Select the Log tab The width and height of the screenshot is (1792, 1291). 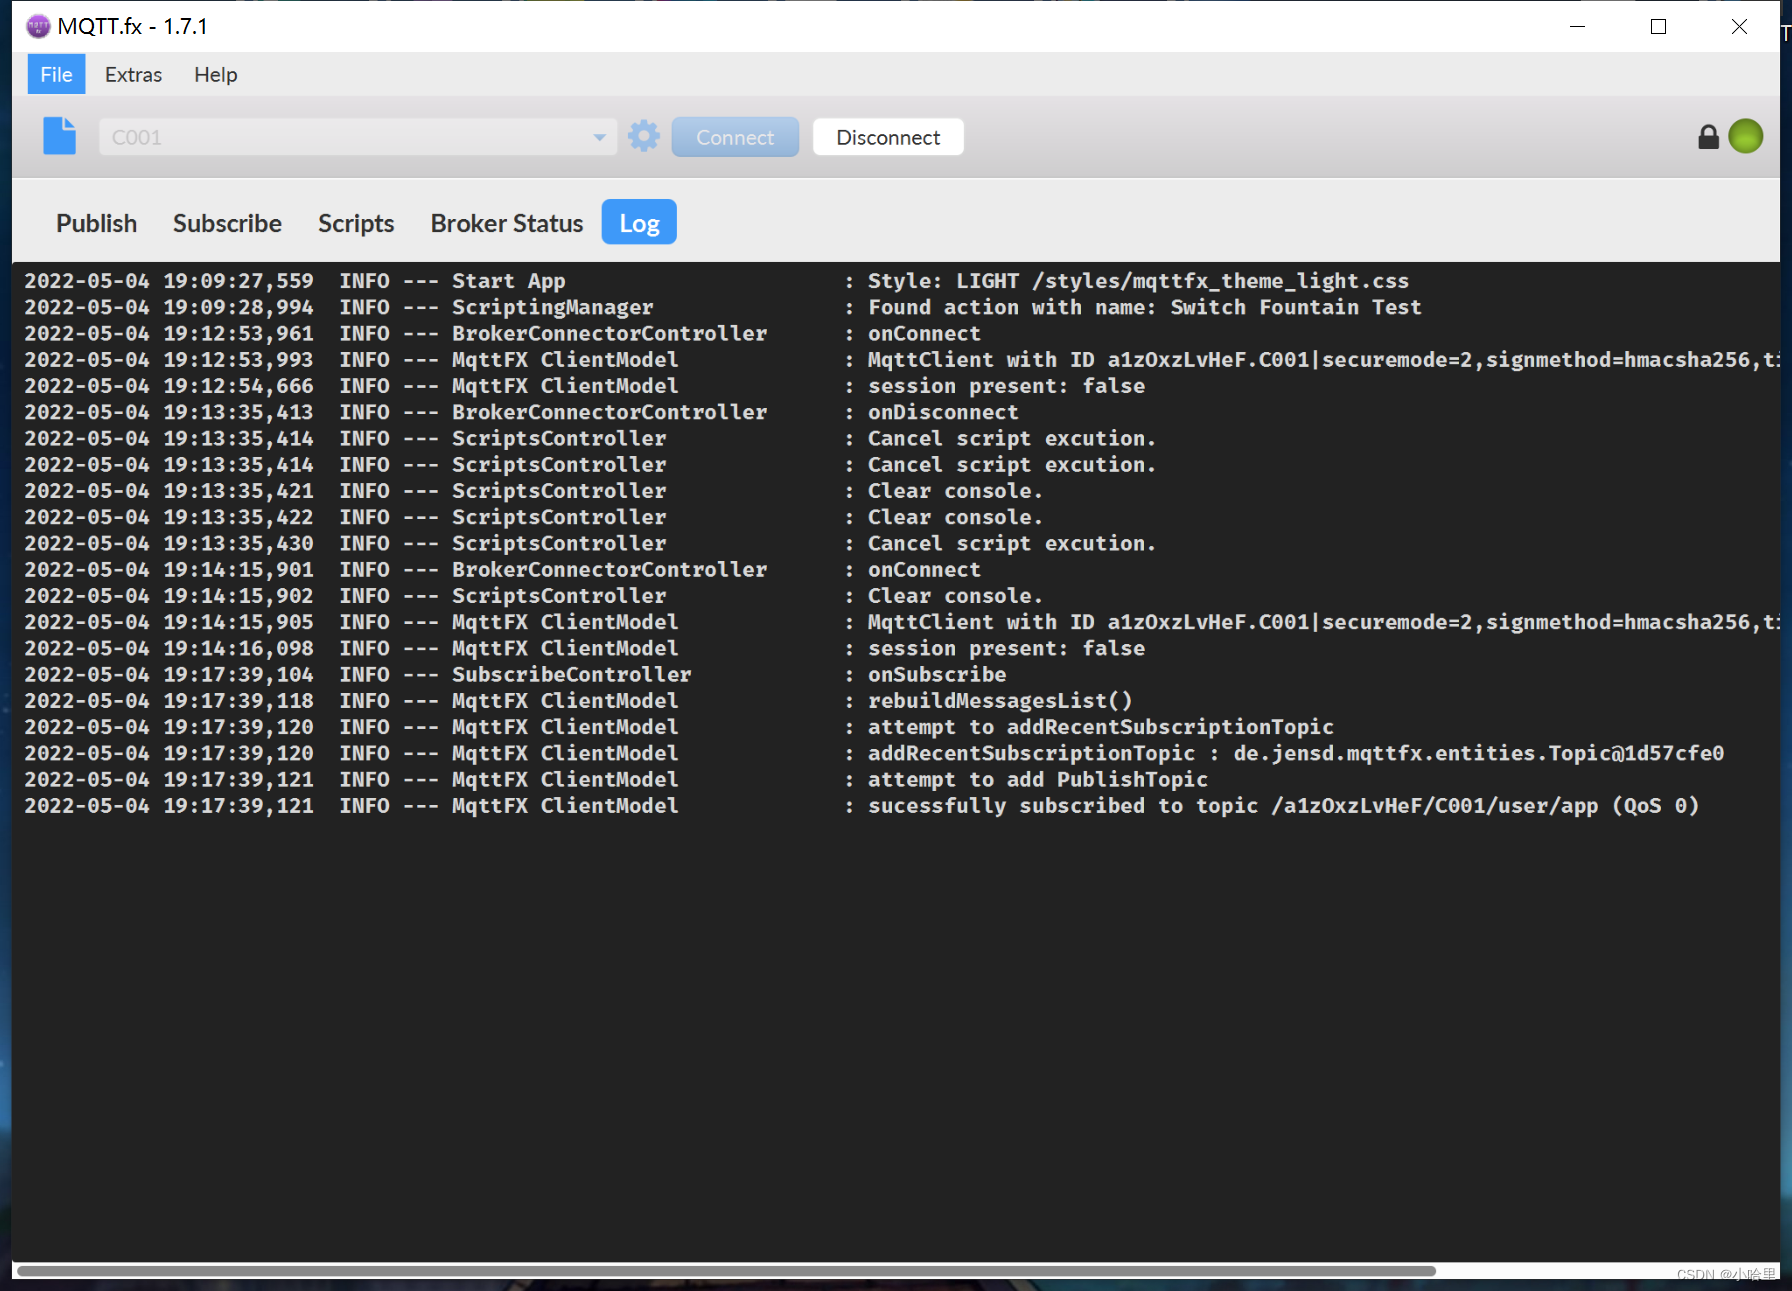pyautogui.click(x=639, y=223)
